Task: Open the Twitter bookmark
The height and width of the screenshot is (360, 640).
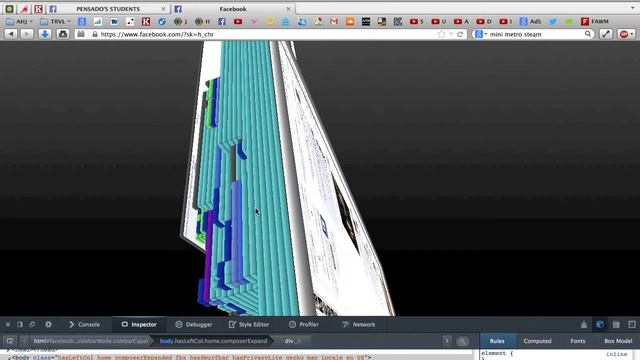Action: tap(553, 21)
